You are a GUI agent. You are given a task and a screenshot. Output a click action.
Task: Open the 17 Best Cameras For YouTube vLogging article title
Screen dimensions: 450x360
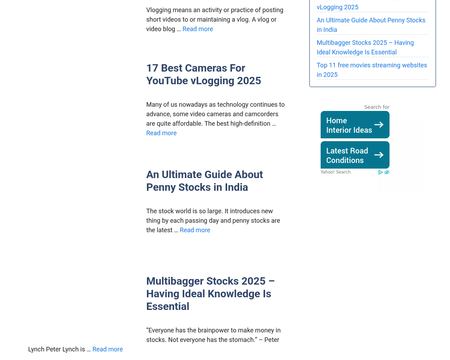coord(204,74)
